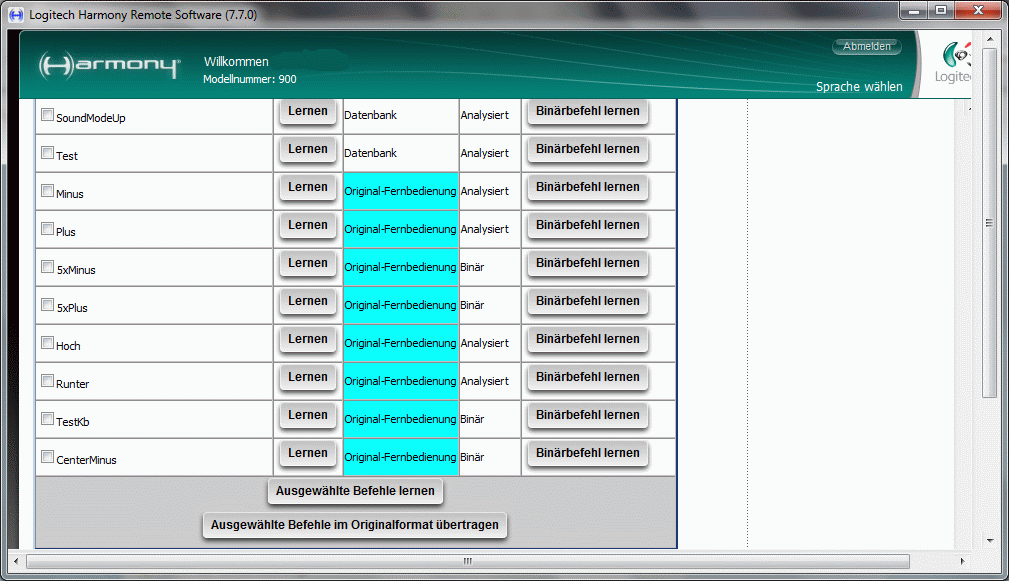Learn binary command for Runter row

pos(587,378)
